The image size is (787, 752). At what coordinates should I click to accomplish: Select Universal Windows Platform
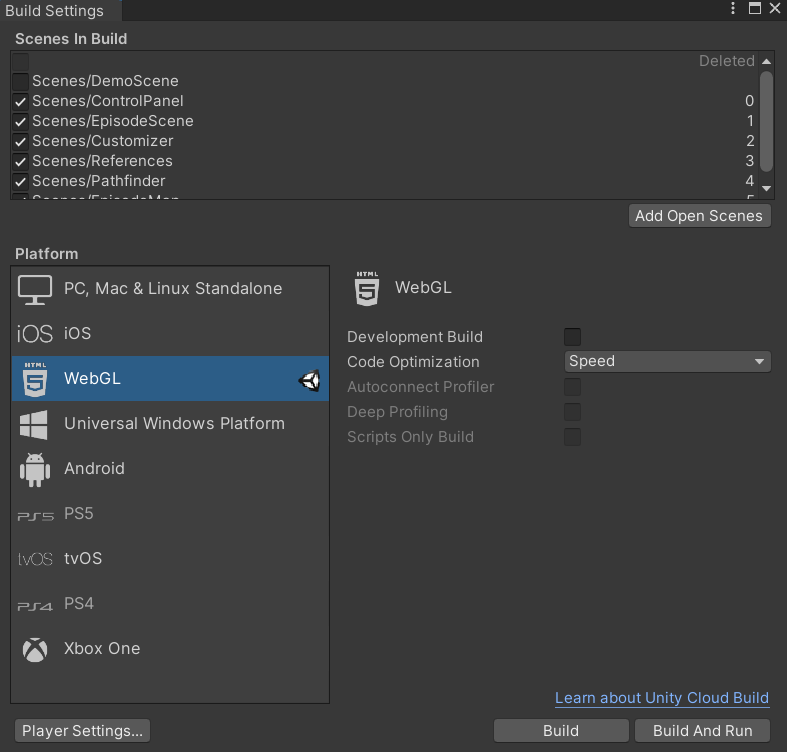click(170, 424)
